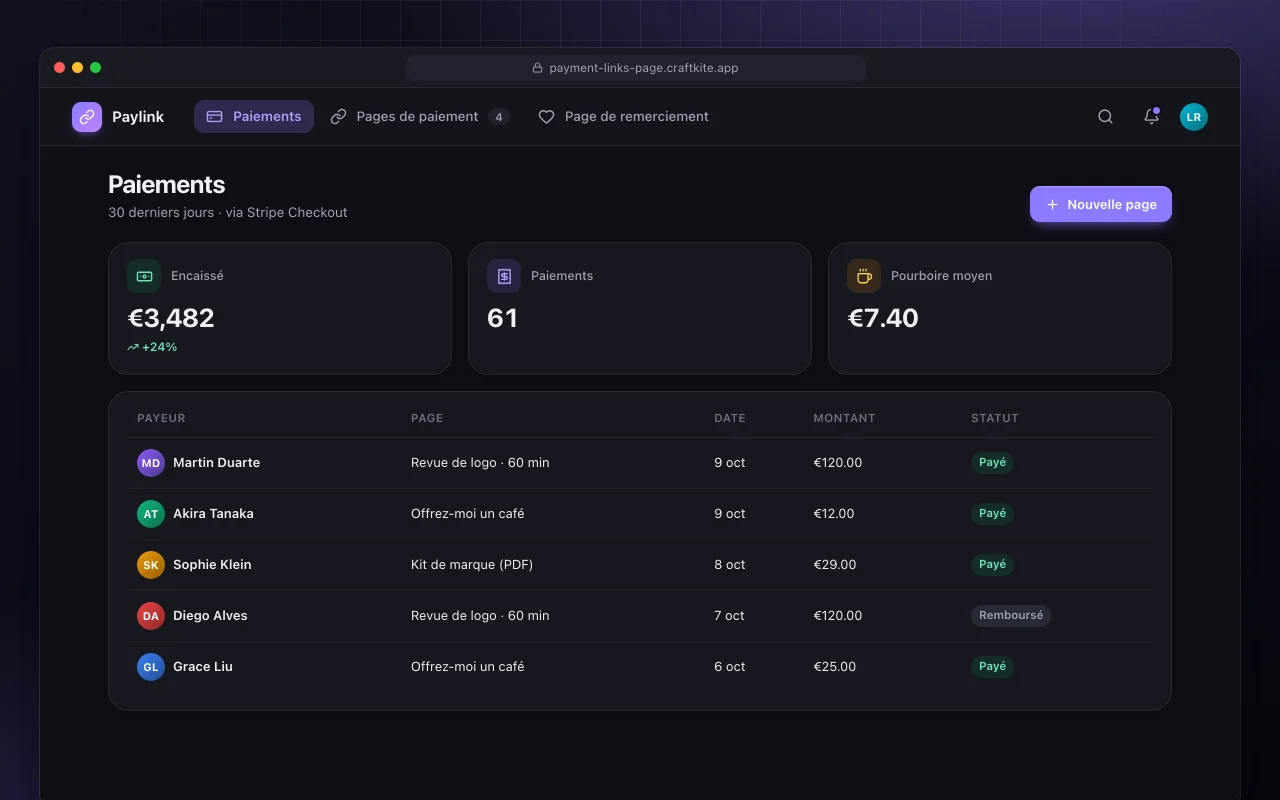This screenshot has width=1280, height=800.
Task: Open the search magnifier icon
Action: 1105,117
